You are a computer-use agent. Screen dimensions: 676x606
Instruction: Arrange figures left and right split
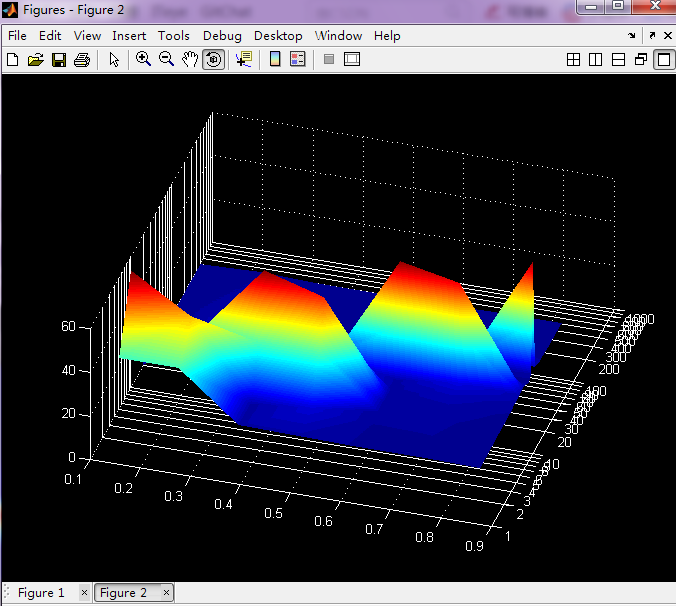coord(595,59)
